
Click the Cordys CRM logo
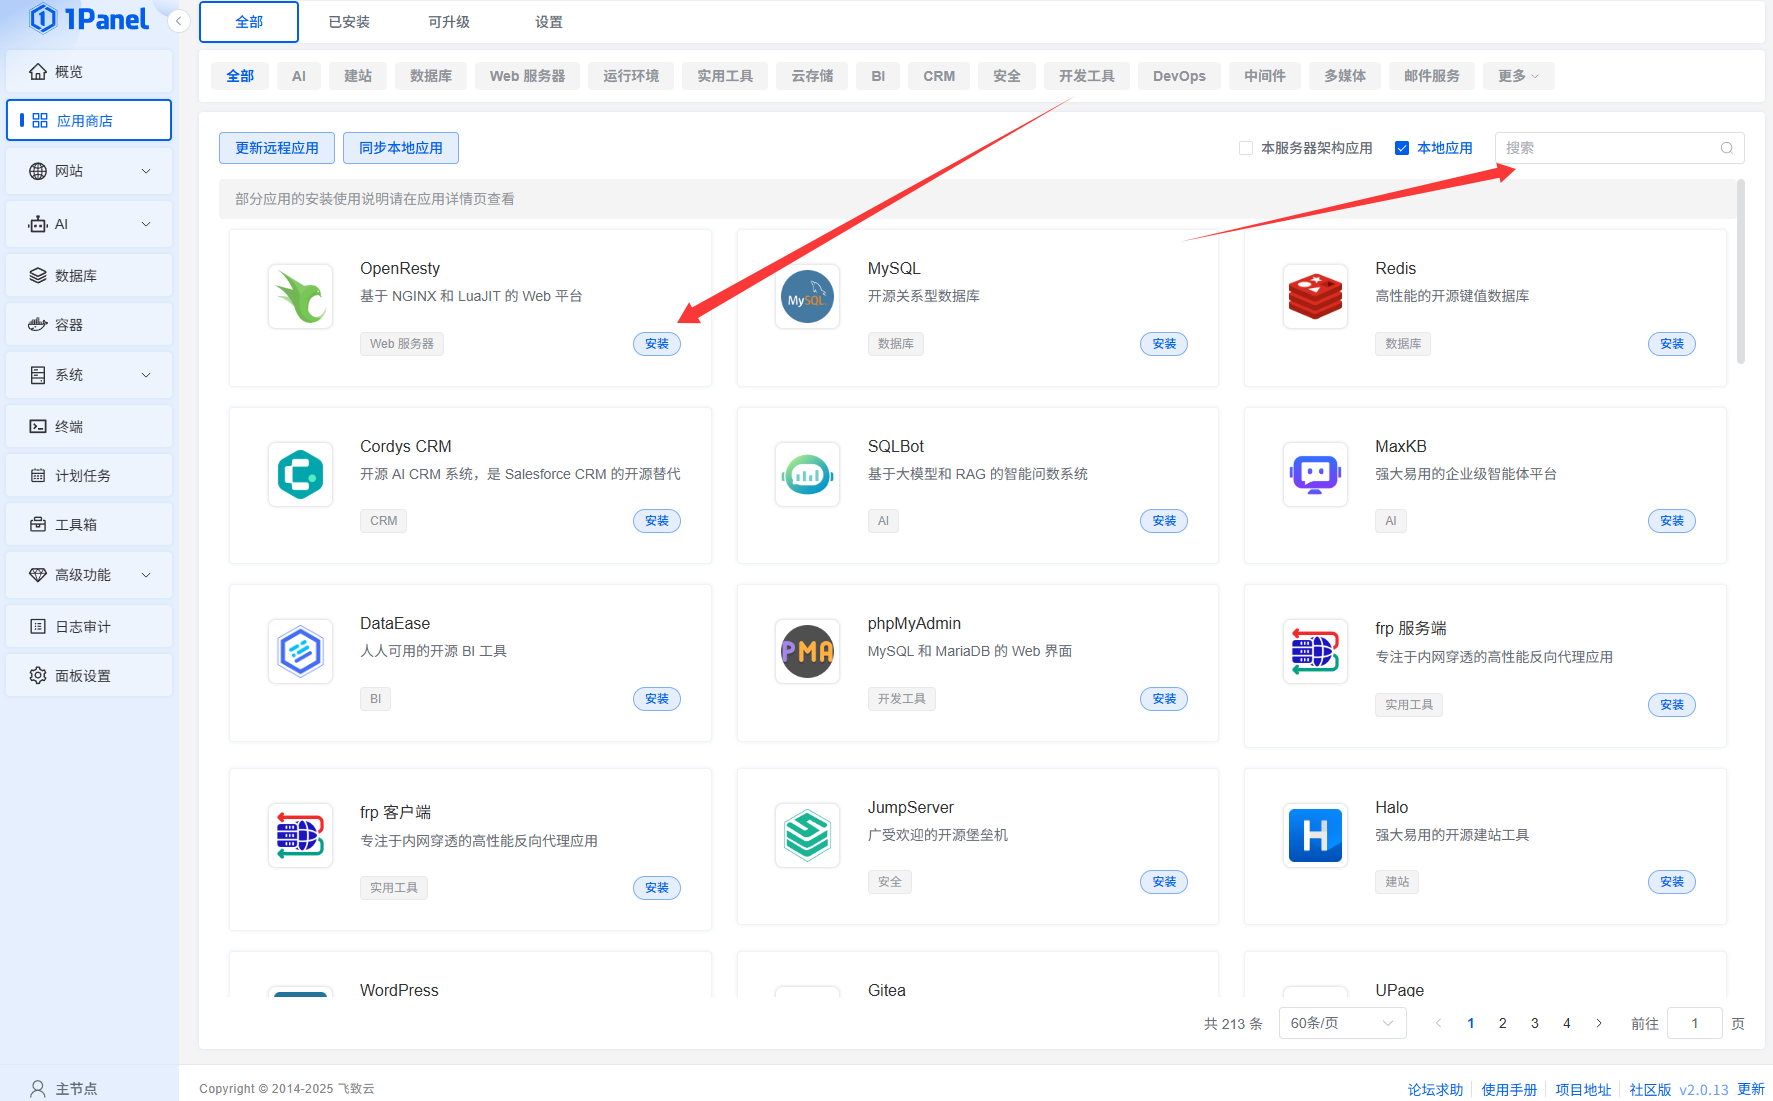300,474
